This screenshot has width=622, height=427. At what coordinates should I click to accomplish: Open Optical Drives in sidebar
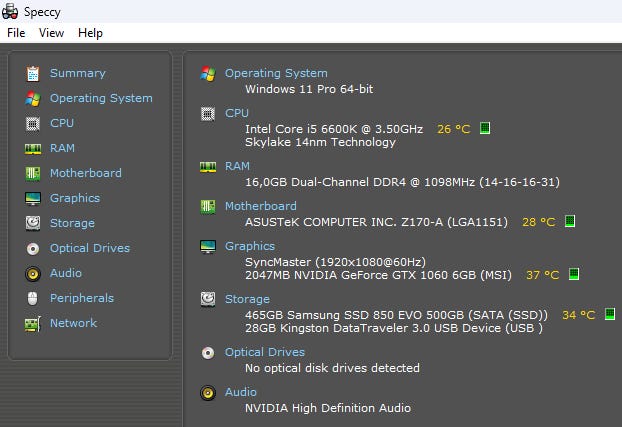pyautogui.click(x=90, y=248)
